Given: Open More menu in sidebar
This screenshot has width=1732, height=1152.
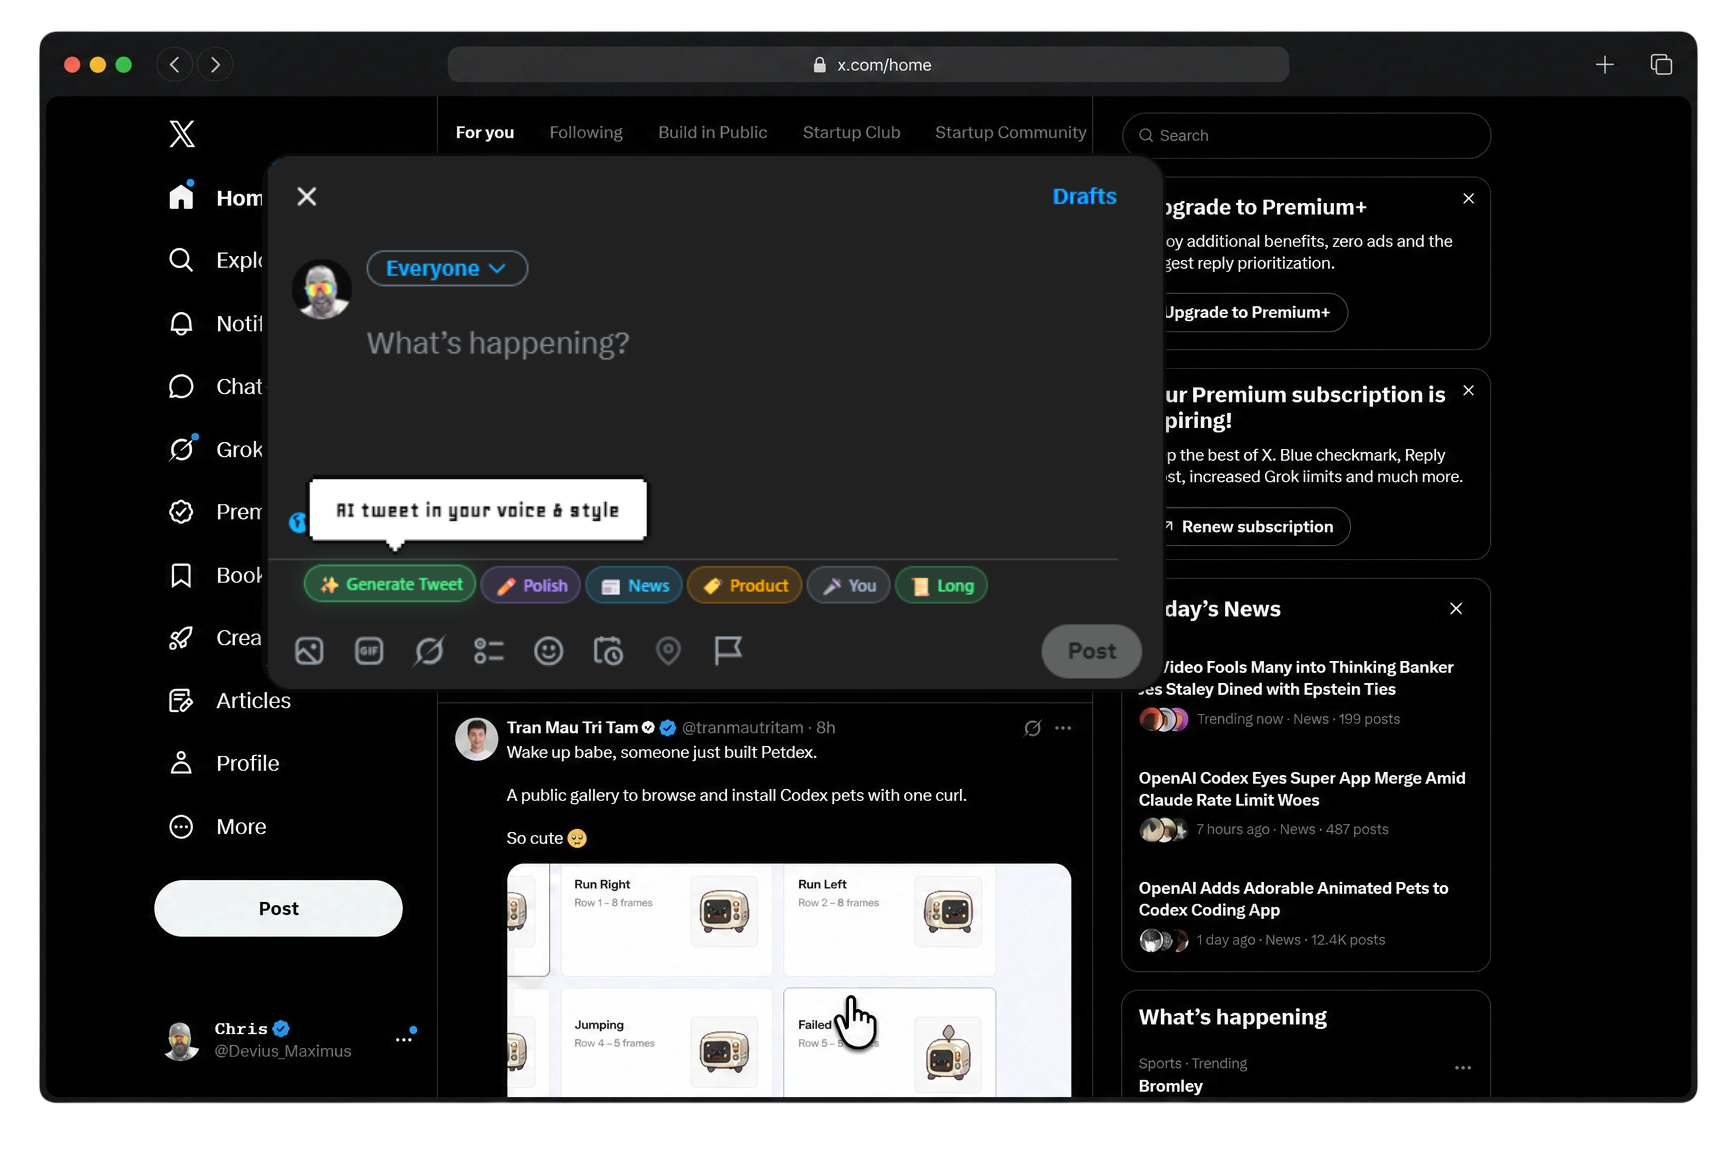Looking at the screenshot, I should click(x=217, y=826).
